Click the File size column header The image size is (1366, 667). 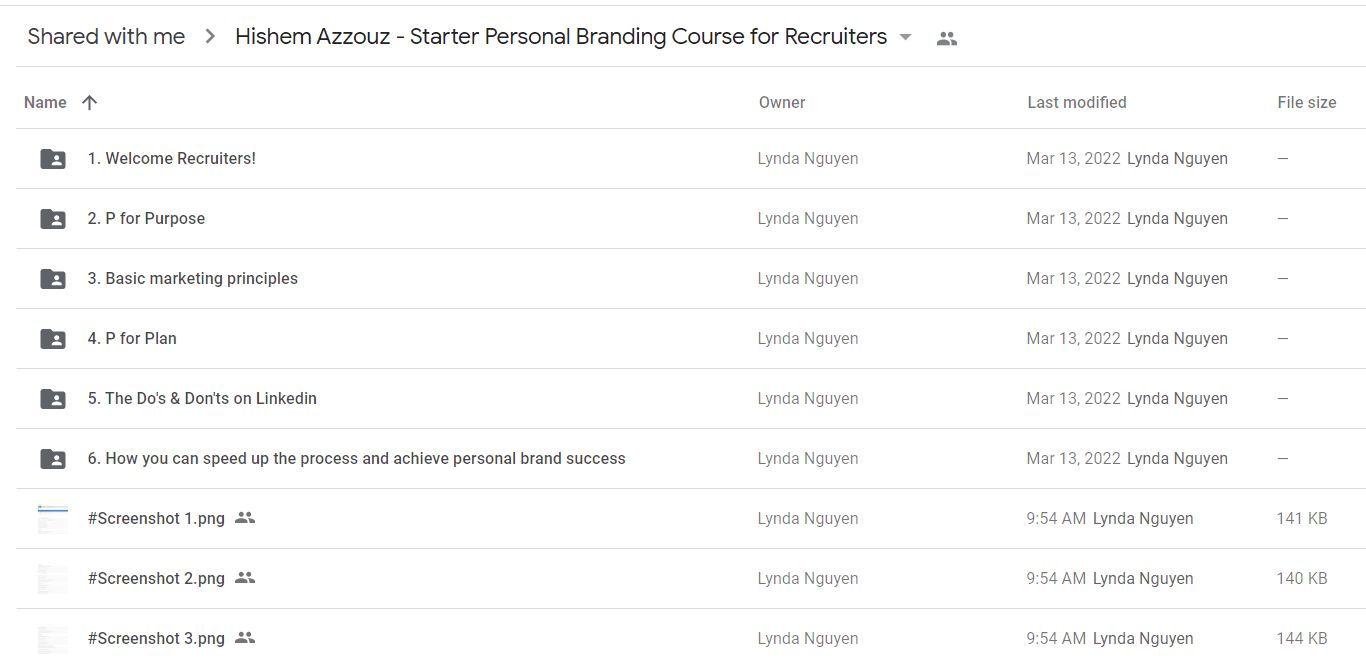(1307, 102)
